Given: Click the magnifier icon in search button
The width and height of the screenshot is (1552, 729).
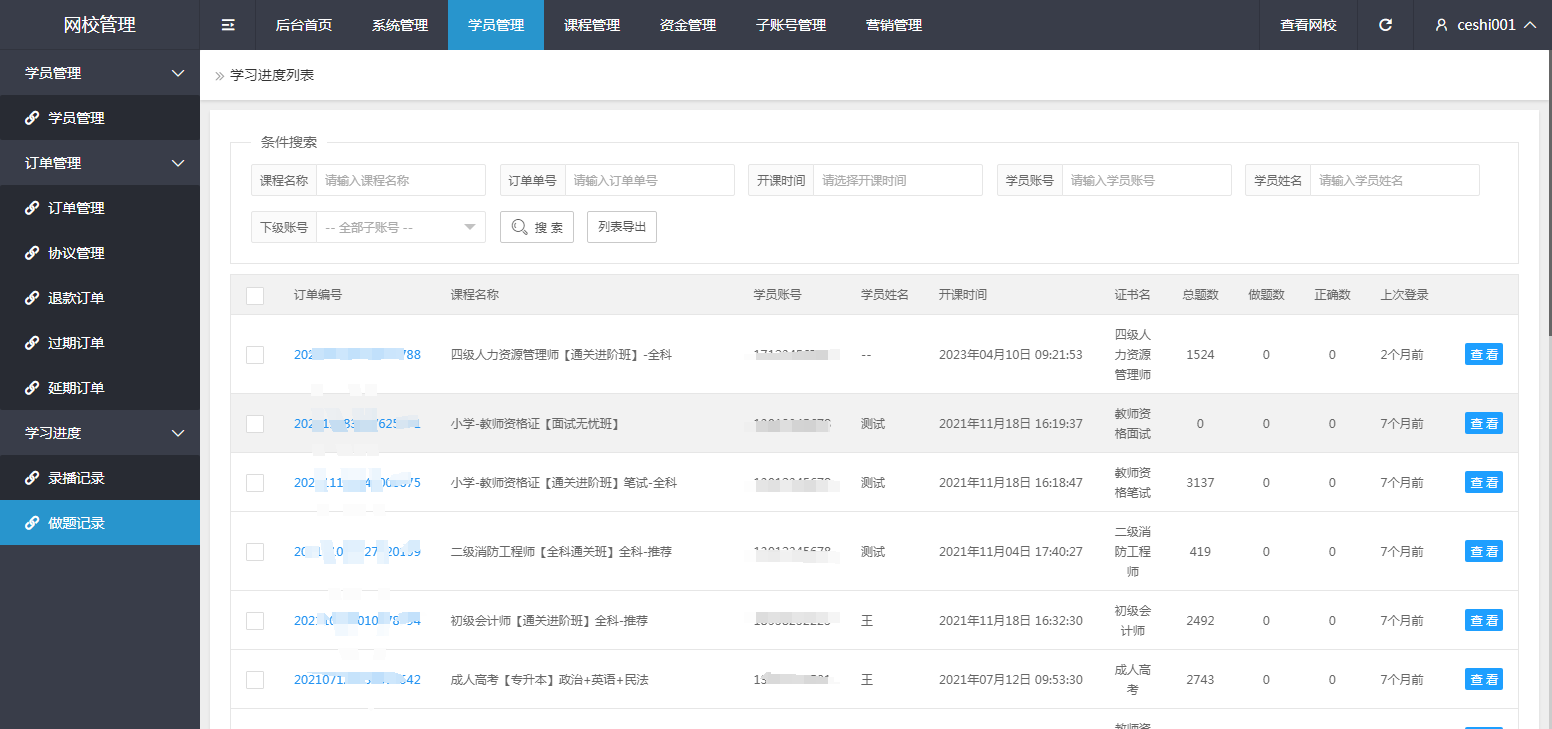Looking at the screenshot, I should 519,227.
